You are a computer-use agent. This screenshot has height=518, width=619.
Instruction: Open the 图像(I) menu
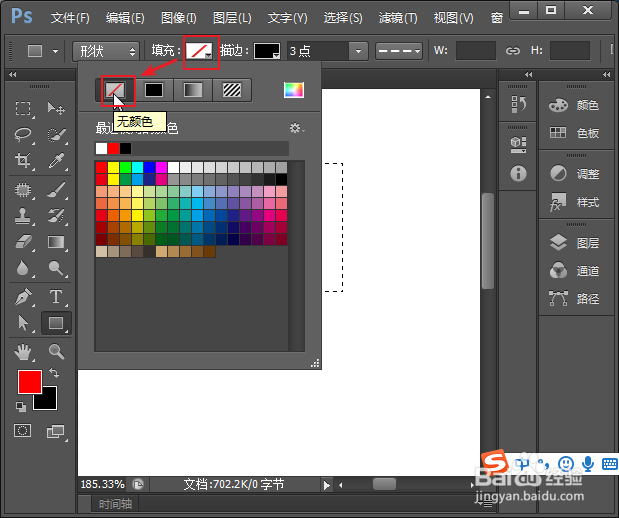point(178,18)
